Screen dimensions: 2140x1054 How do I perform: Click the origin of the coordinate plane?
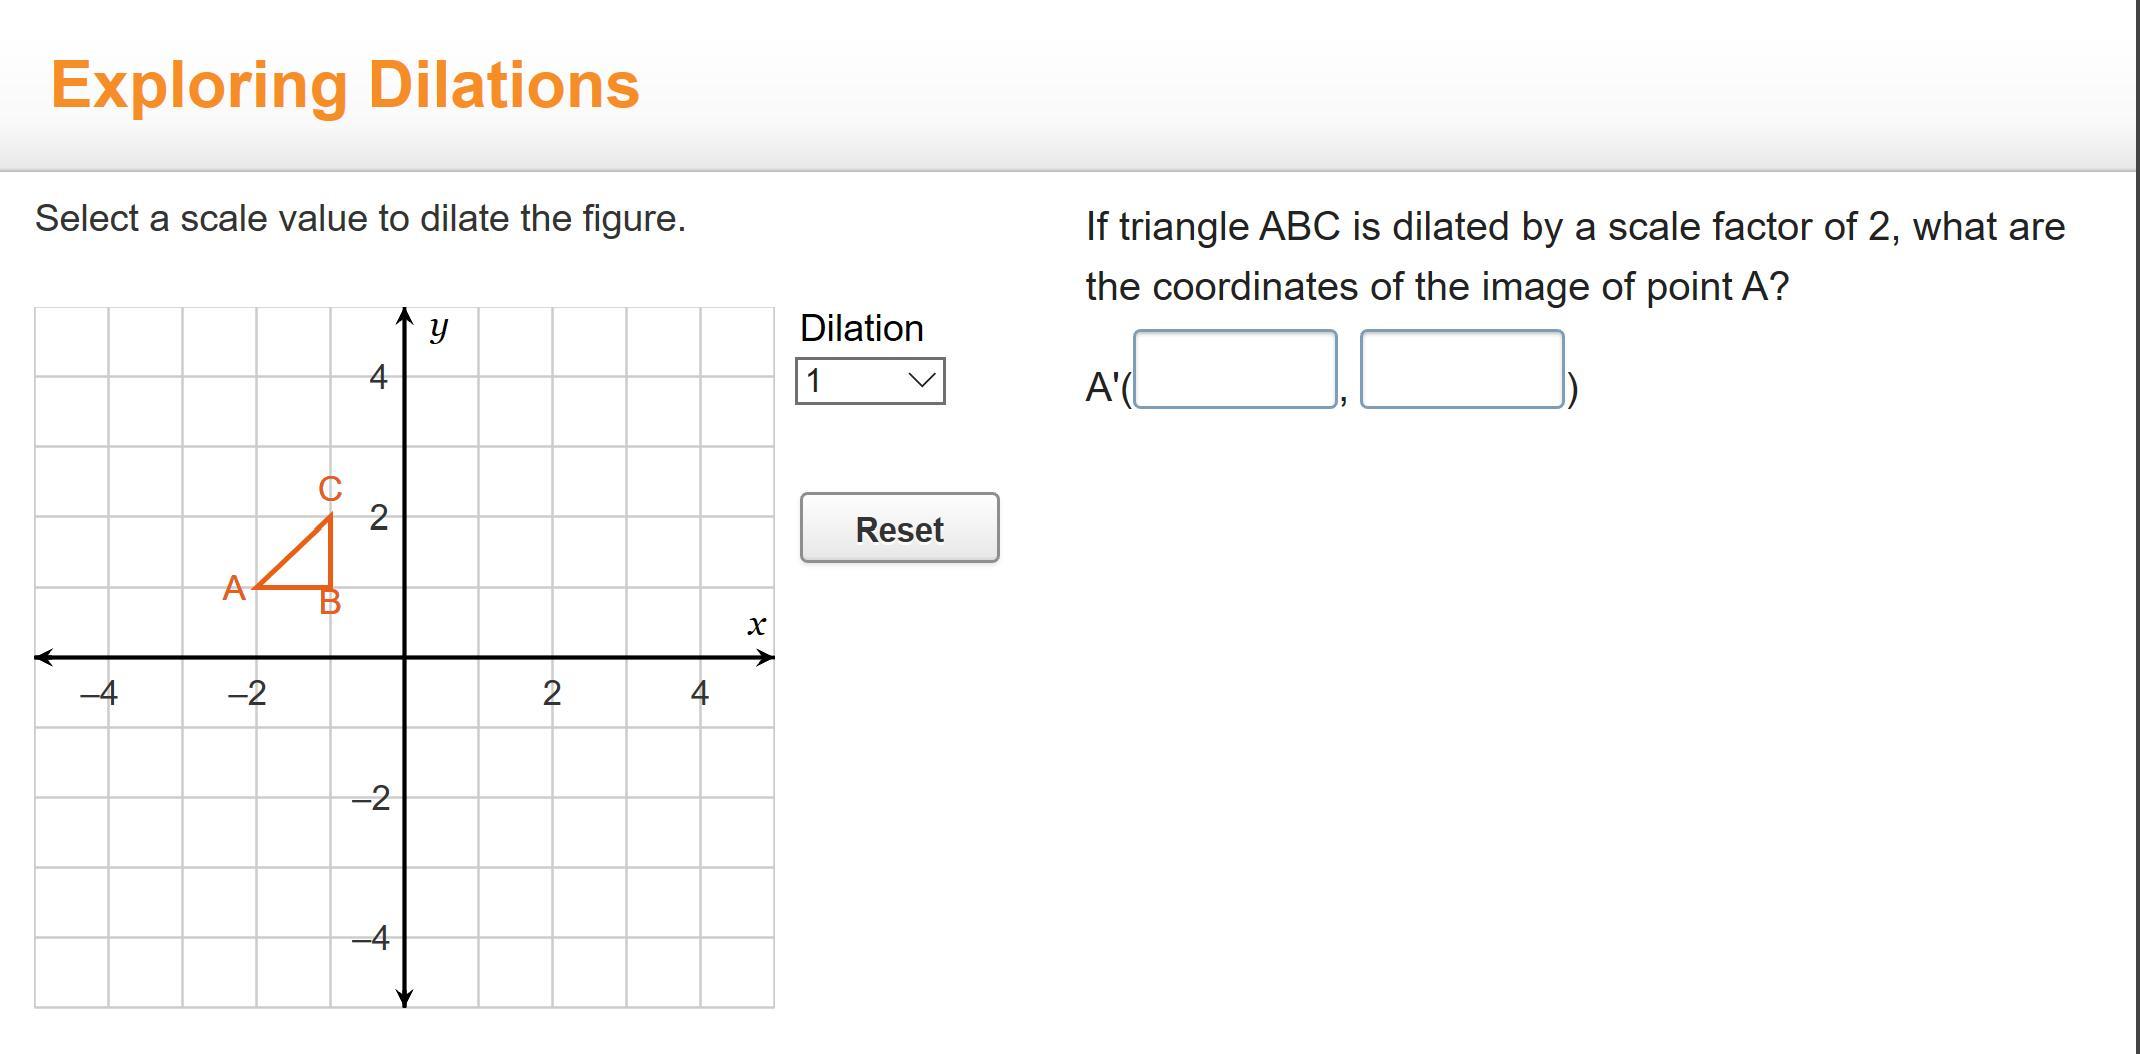404,657
